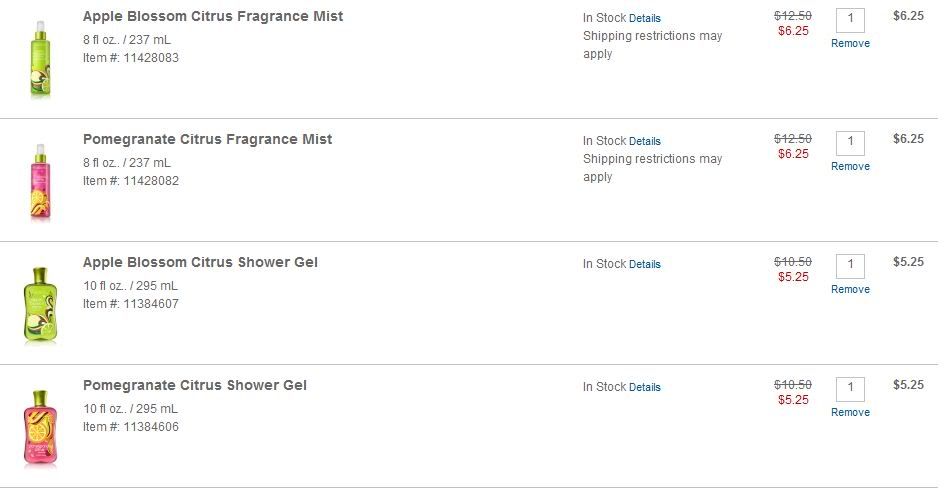This screenshot has width=947, height=490.
Task: View stock Details for Apple Blossom Fragrance Mist
Action: coord(644,18)
